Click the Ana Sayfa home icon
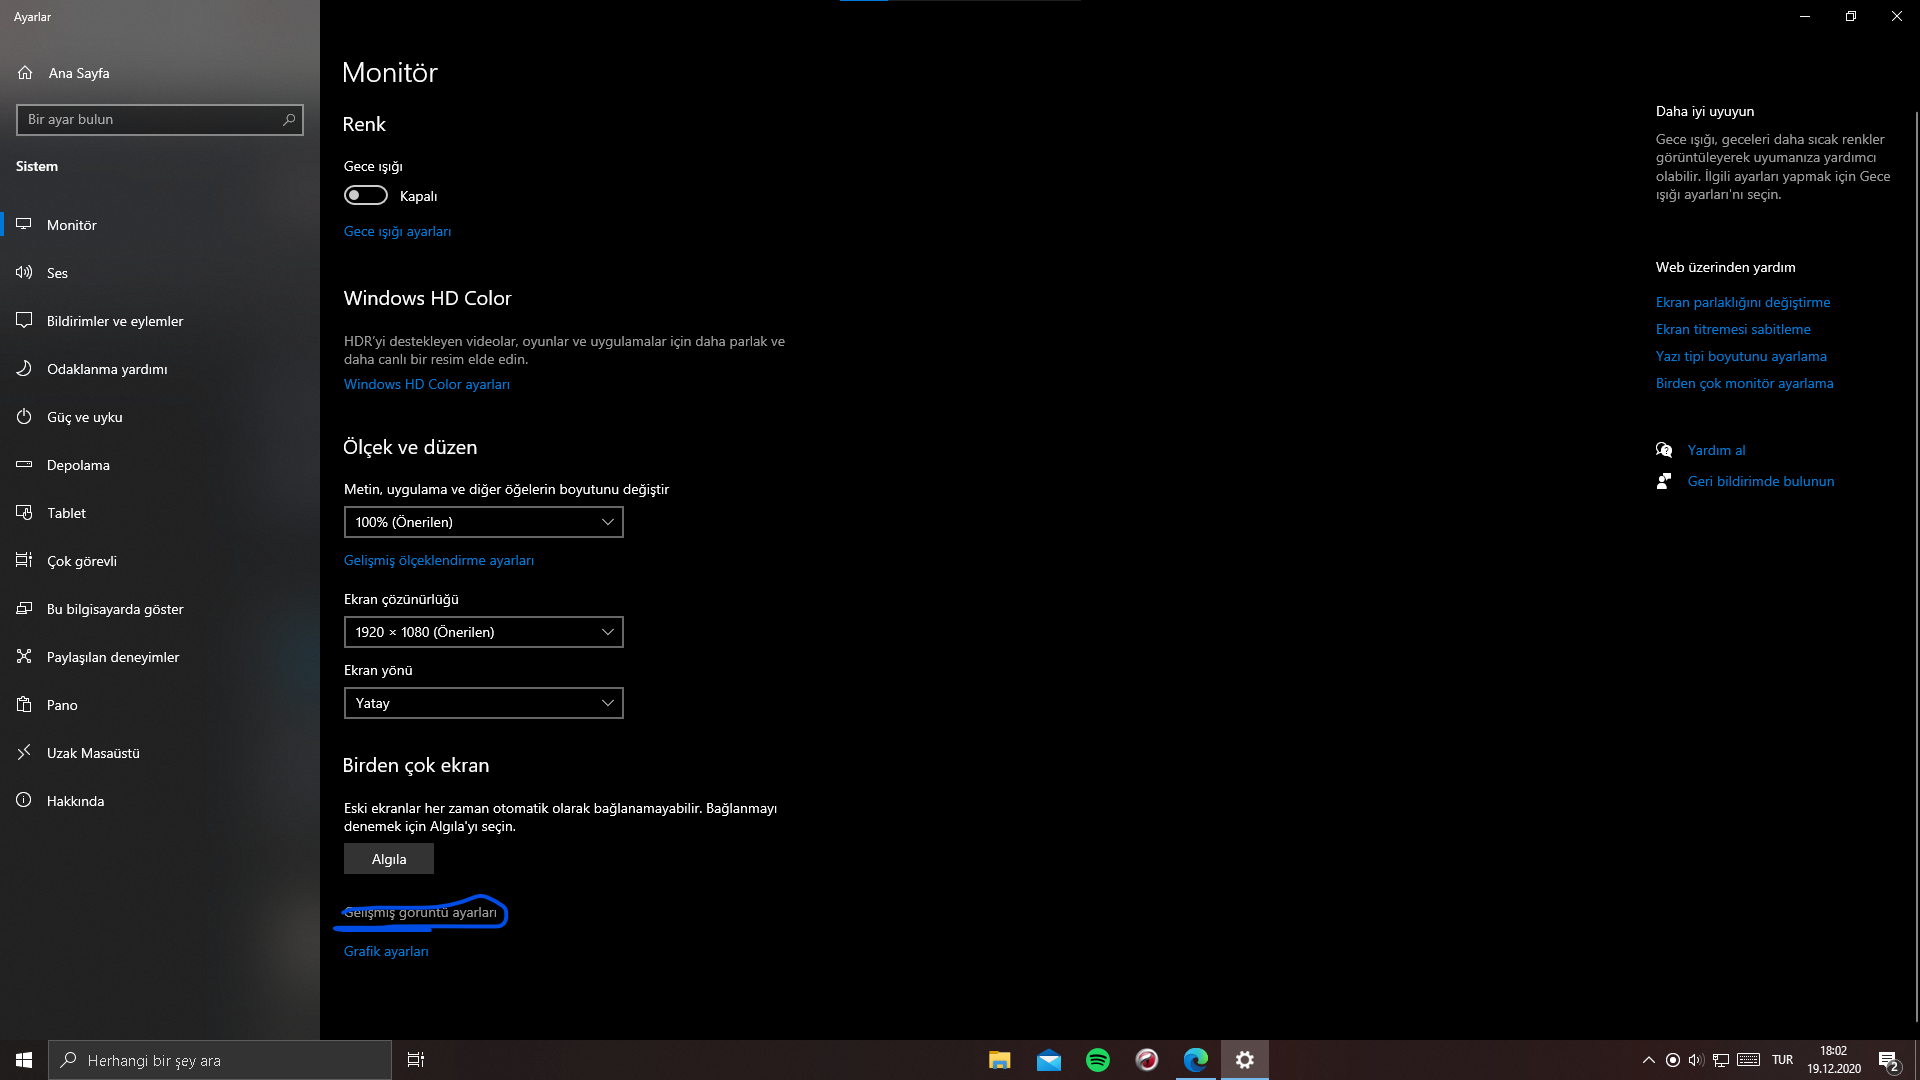This screenshot has height=1080, width=1920. tap(25, 73)
